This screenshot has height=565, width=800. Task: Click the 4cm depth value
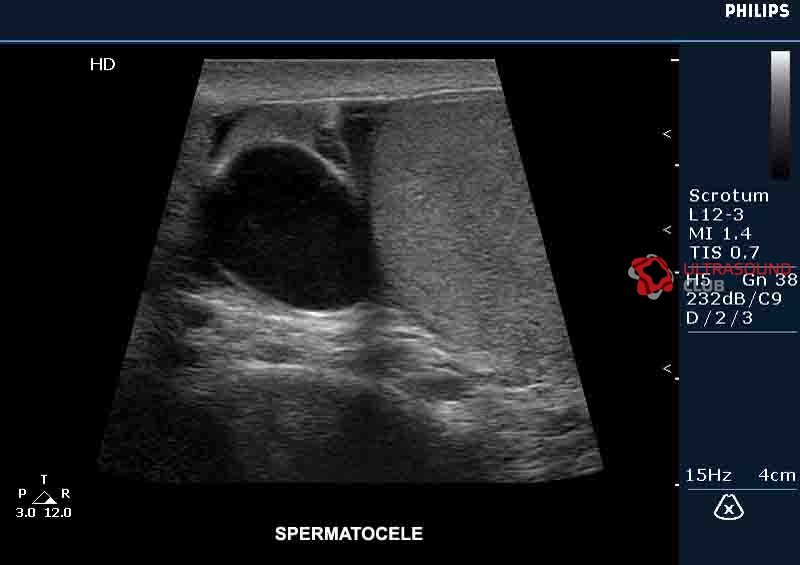[777, 475]
